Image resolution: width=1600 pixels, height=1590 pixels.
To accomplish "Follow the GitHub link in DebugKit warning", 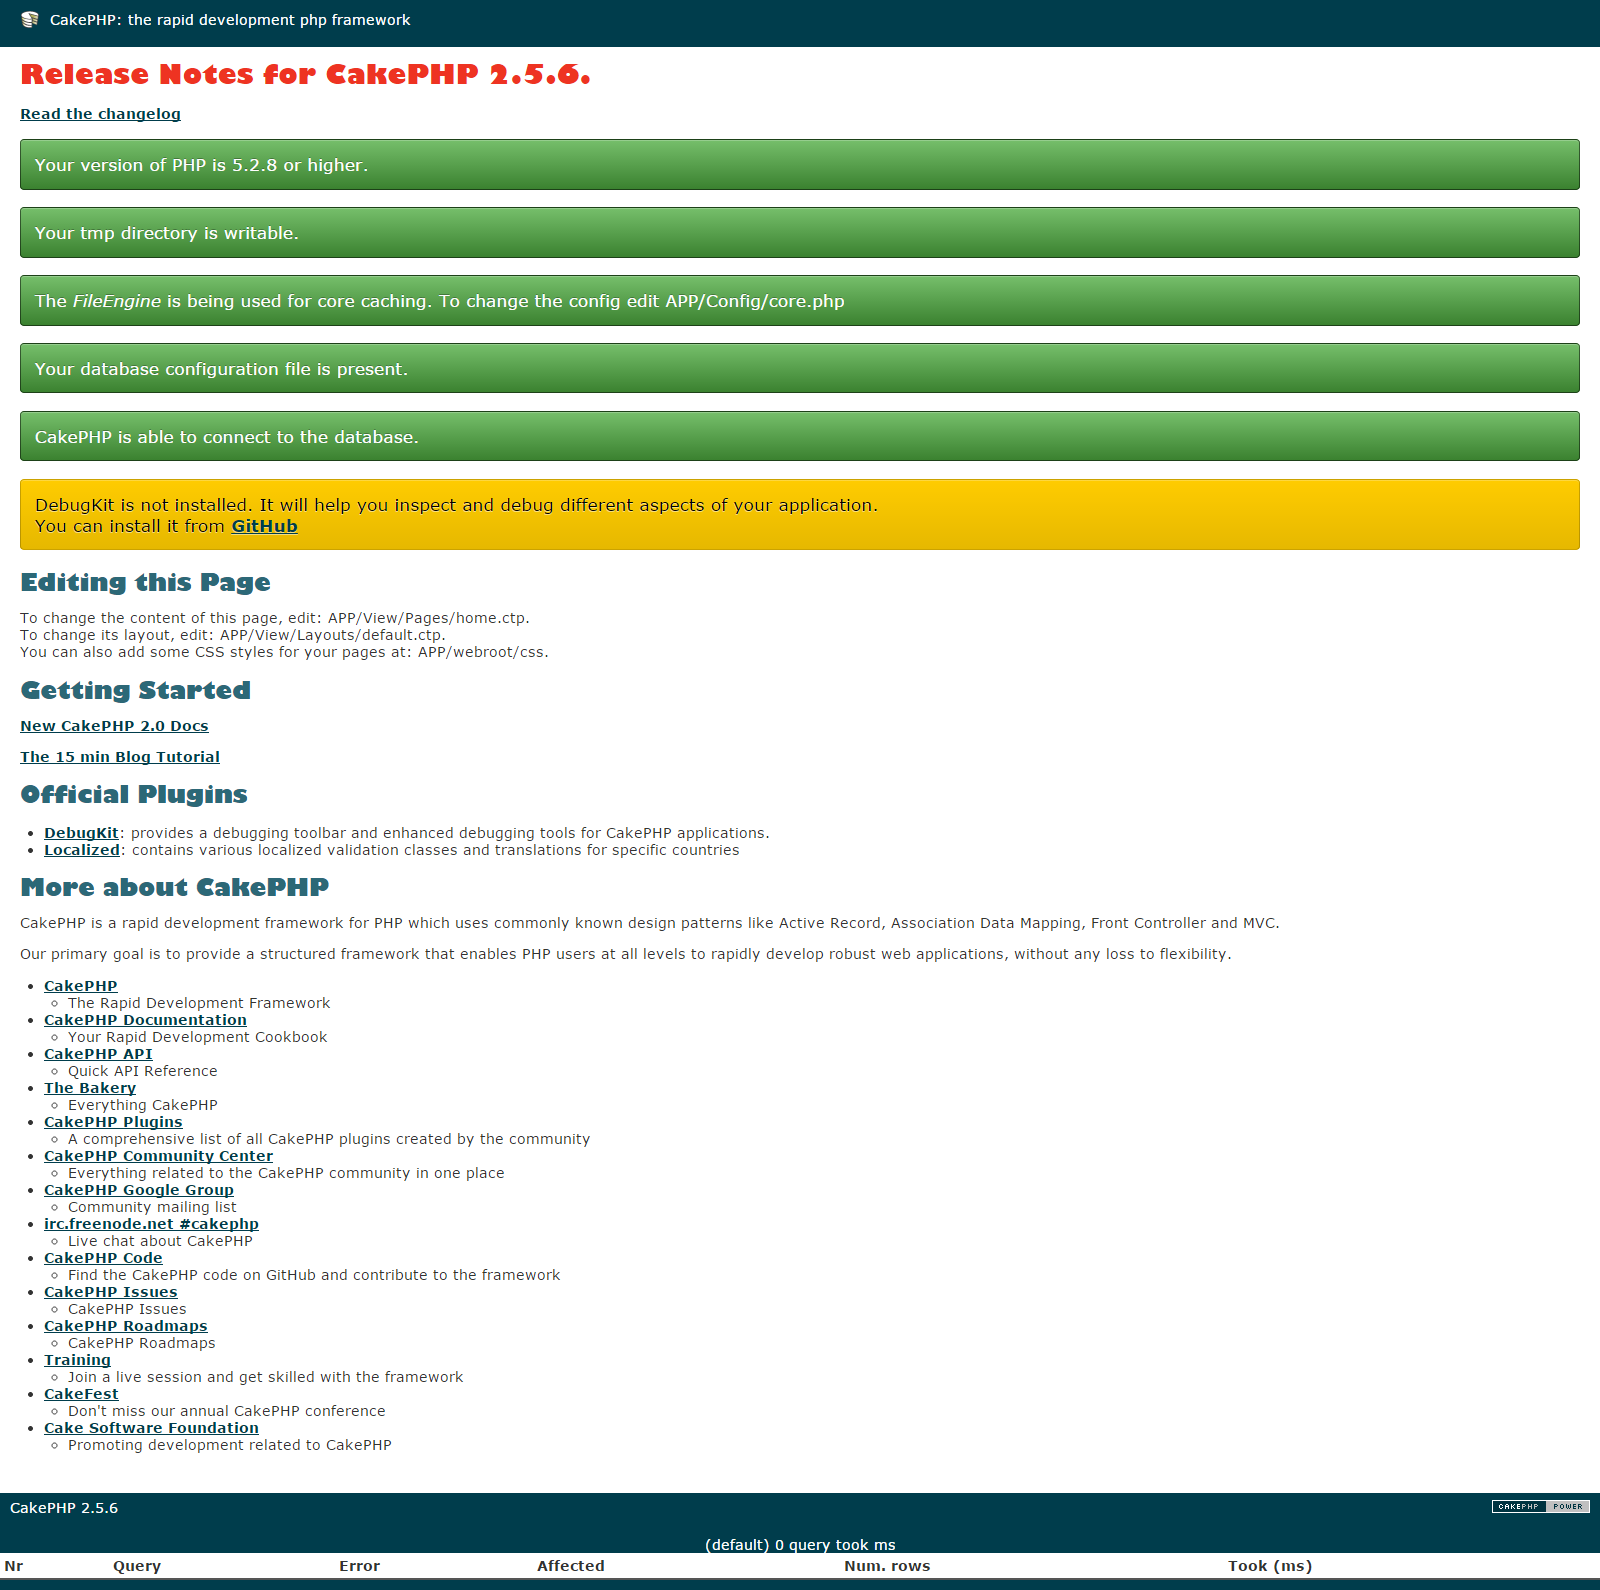I will 264,526.
